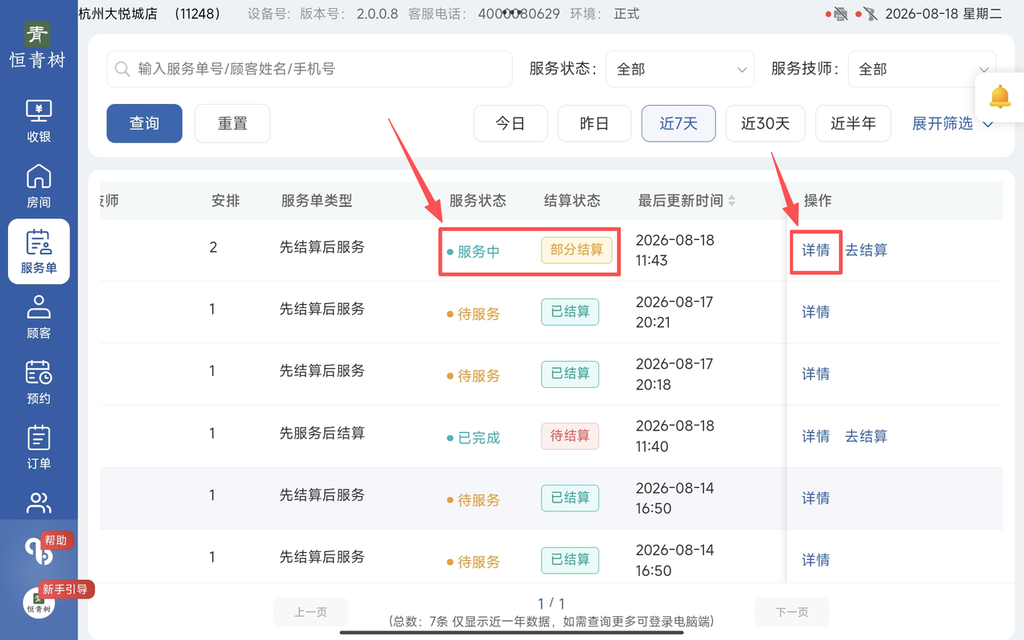
Task: Click the 服务单类型 column header
Action: [317, 200]
